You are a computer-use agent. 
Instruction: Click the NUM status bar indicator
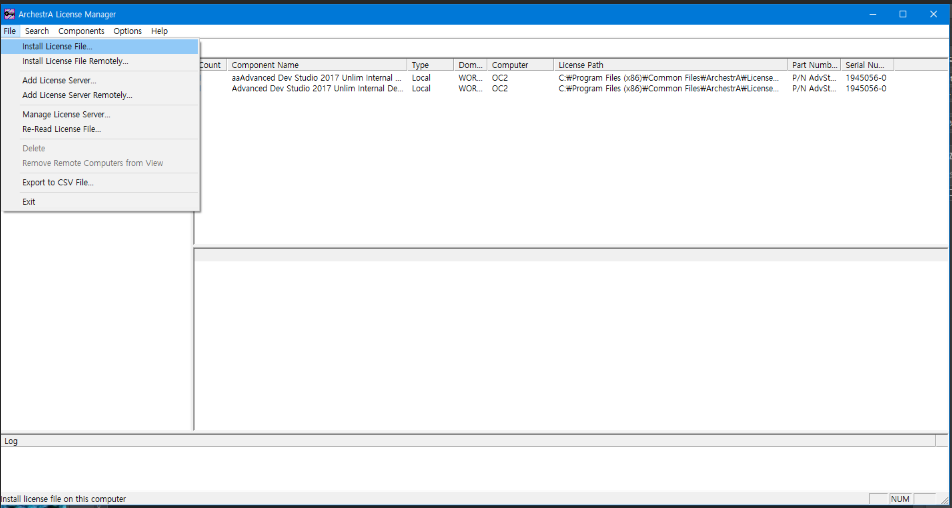tap(900, 499)
